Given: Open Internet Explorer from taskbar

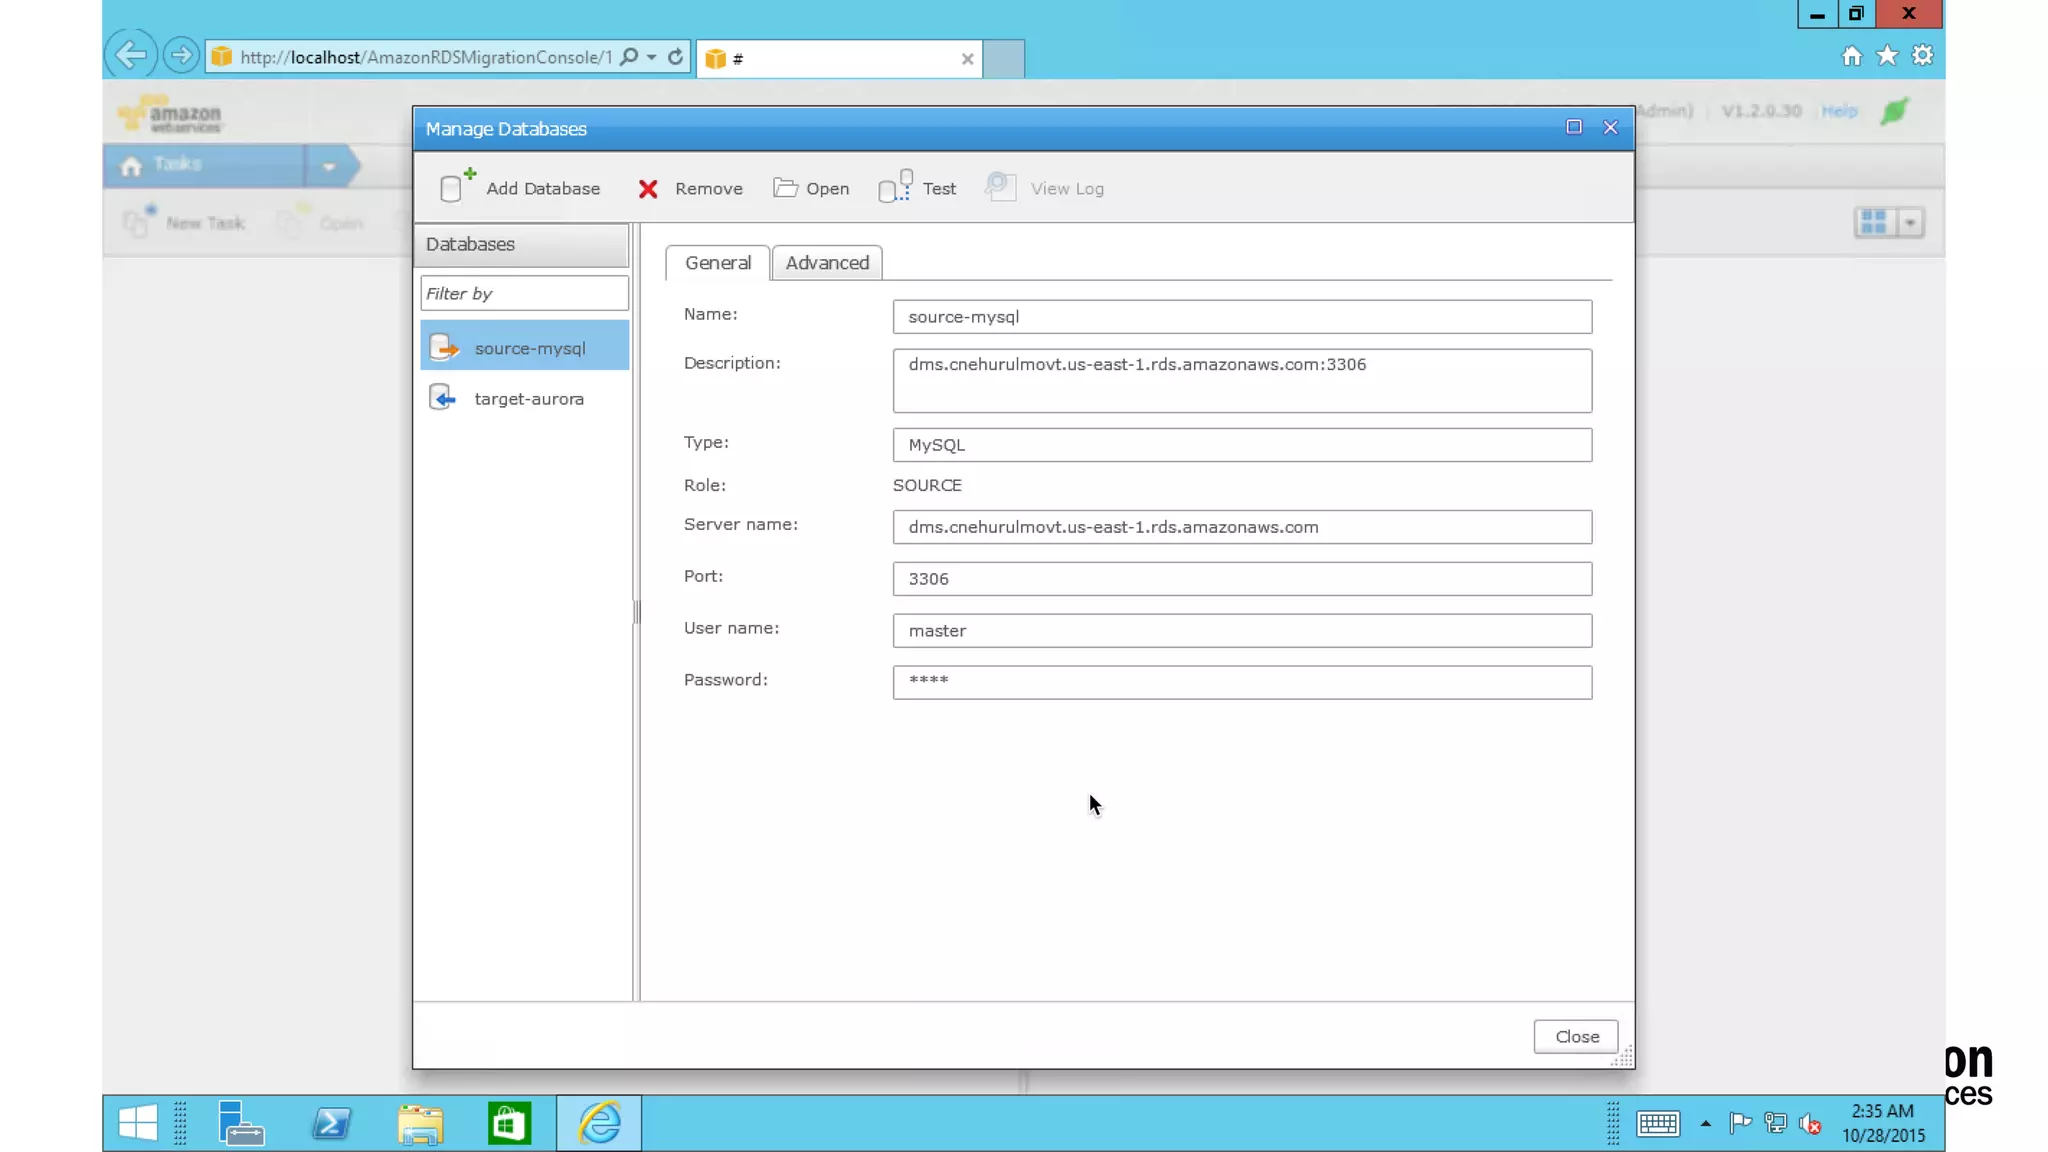Looking at the screenshot, I should [x=599, y=1123].
